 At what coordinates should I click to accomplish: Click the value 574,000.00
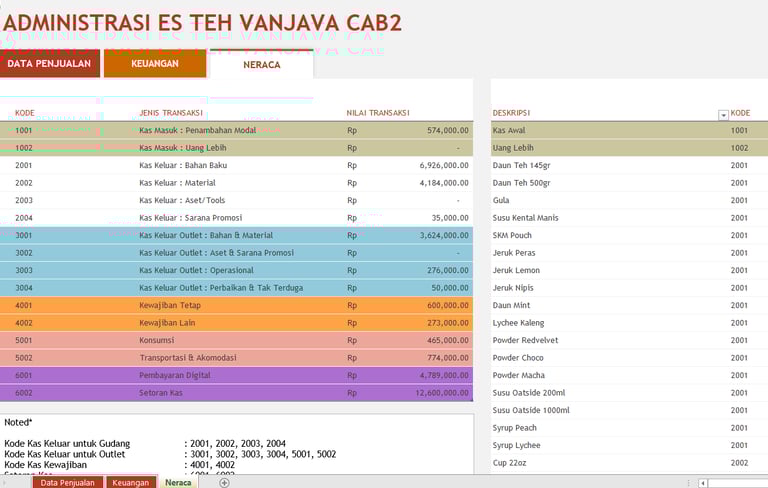click(x=448, y=130)
